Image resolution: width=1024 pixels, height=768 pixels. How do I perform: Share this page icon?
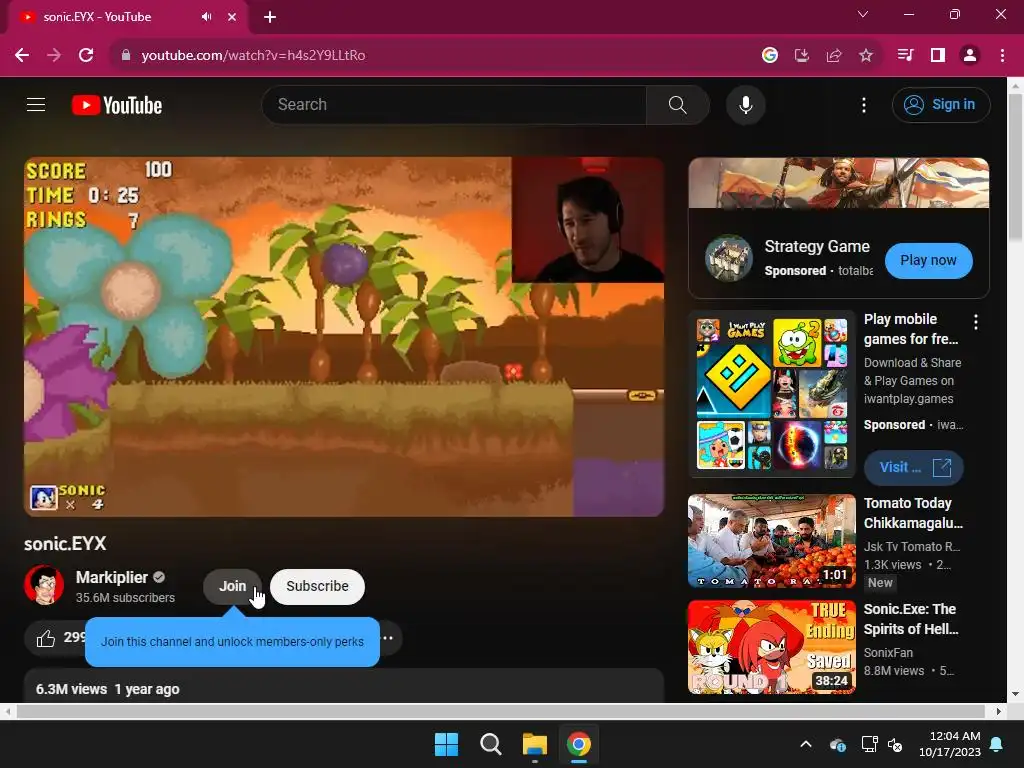tap(834, 56)
